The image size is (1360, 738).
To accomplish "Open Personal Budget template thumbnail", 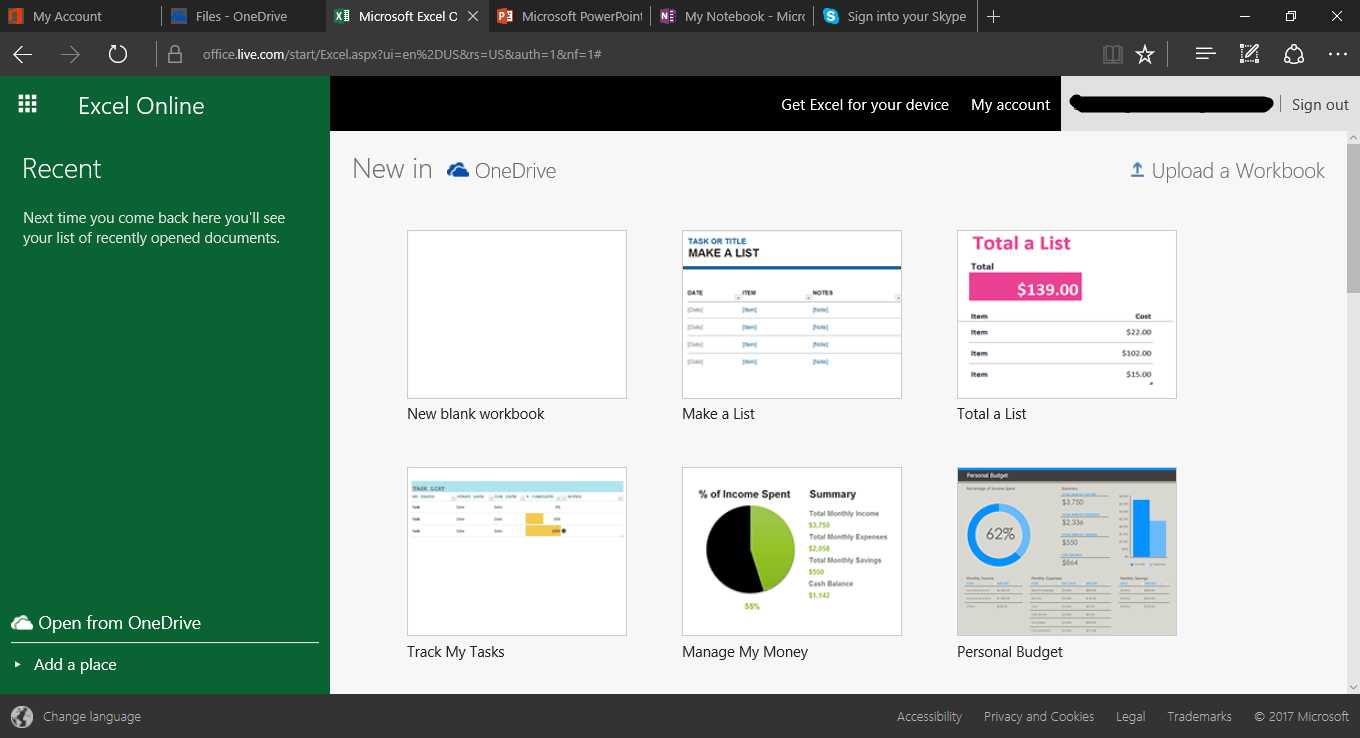I will [1067, 551].
